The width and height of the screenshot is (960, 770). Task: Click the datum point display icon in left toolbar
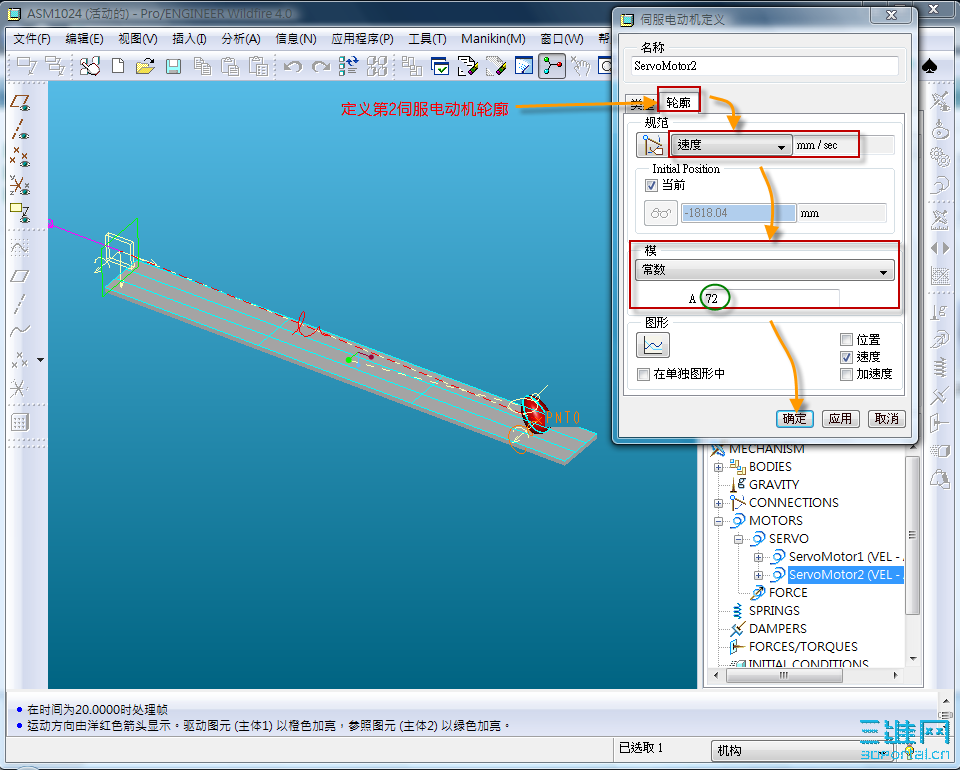click(20, 157)
